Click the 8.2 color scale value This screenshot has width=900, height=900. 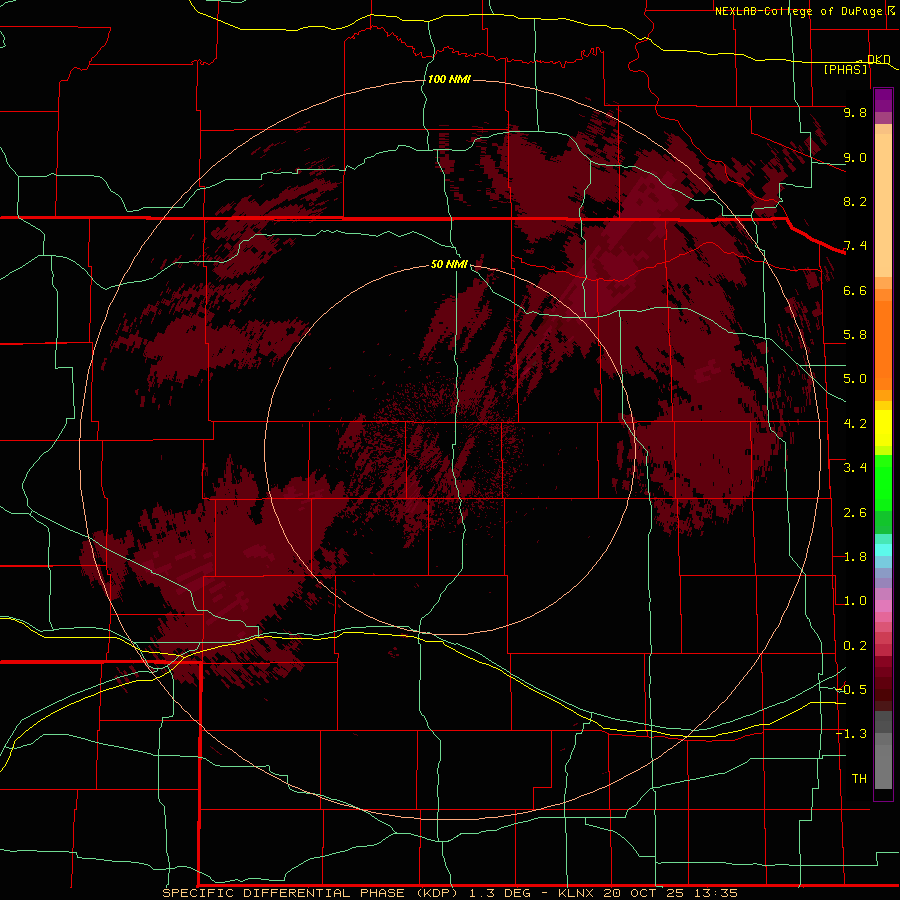(x=855, y=201)
